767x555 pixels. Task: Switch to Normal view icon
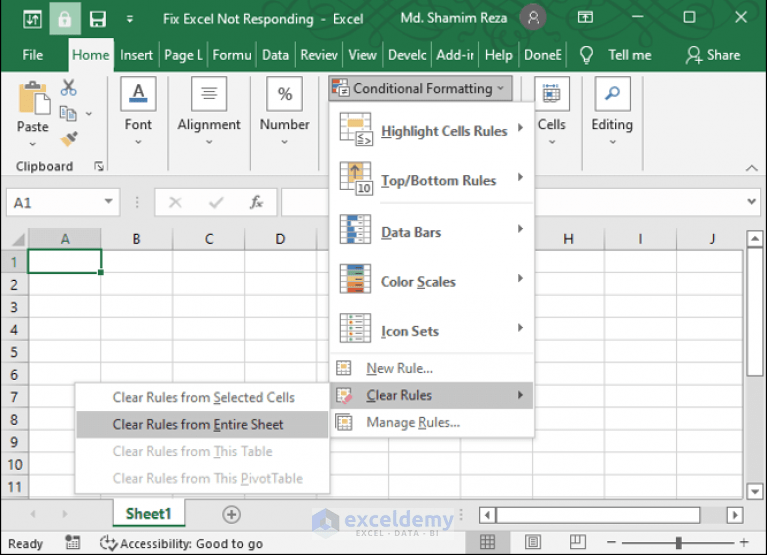[x=487, y=542]
